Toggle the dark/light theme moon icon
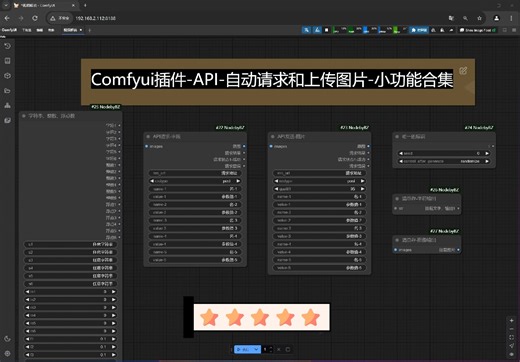The image size is (520, 362). pos(7,339)
